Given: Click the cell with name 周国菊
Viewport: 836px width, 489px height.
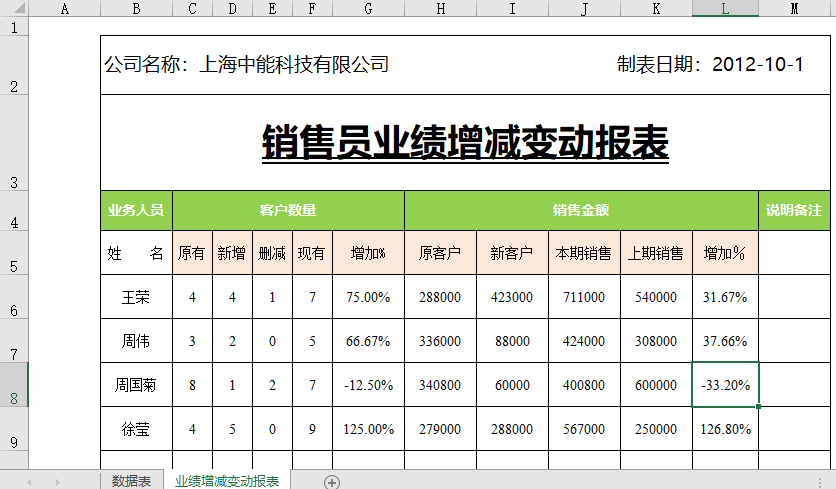Looking at the screenshot, I should pyautogui.click(x=136, y=385).
